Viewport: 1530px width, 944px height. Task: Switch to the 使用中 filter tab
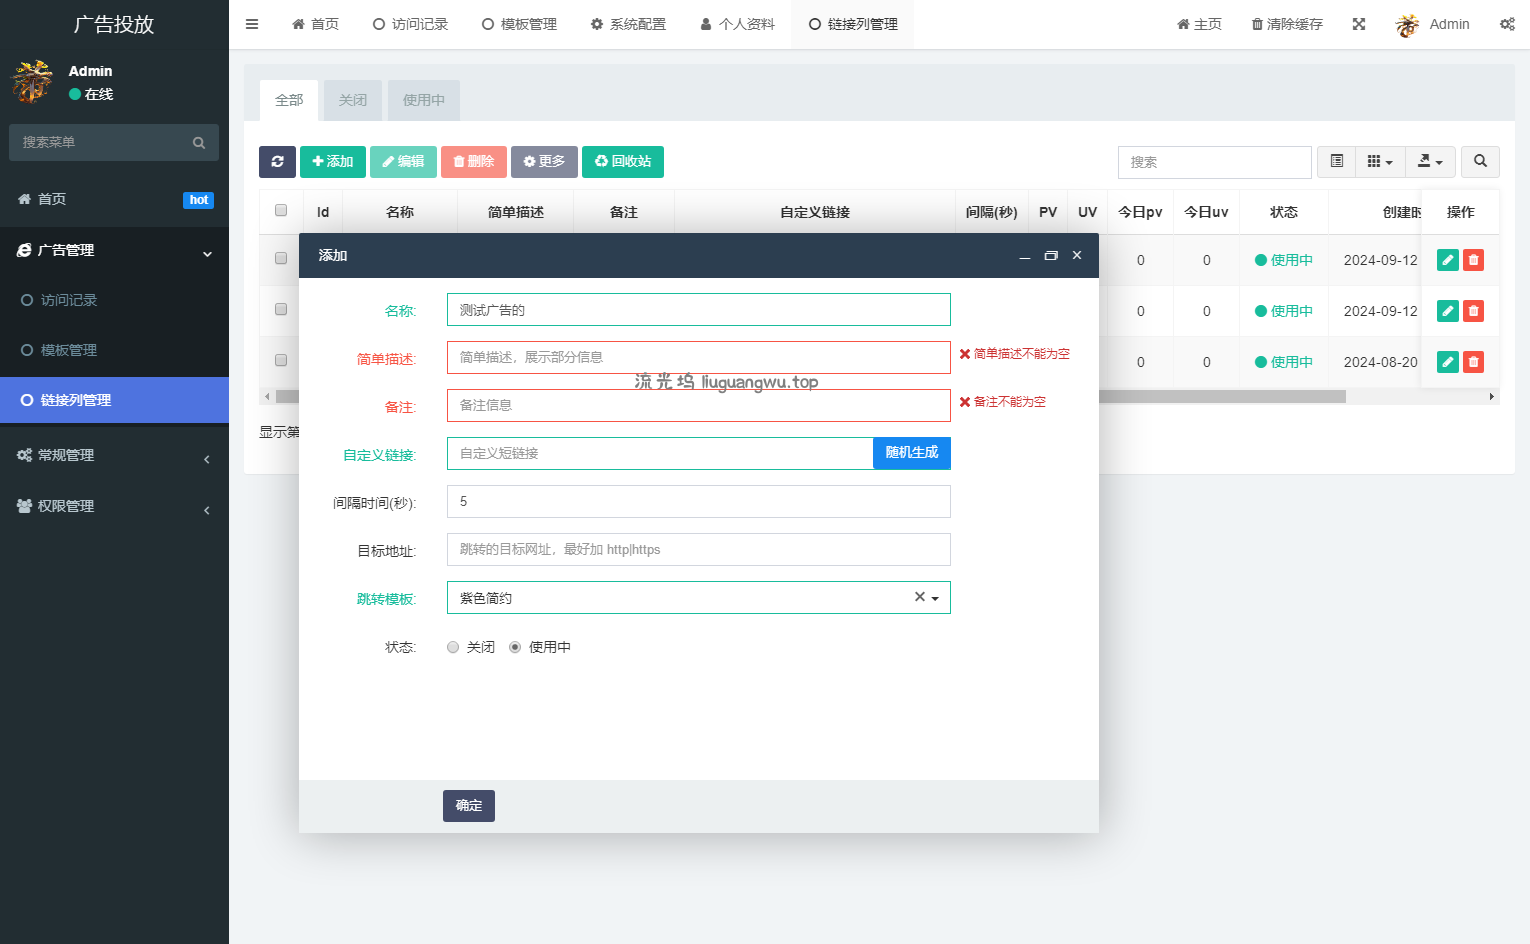click(x=424, y=100)
